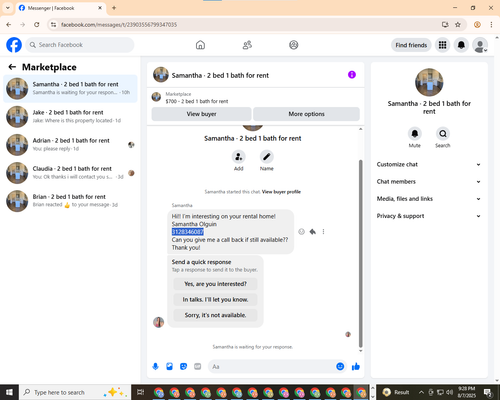Click the View buyer button
This screenshot has height=400, width=500.
click(201, 114)
